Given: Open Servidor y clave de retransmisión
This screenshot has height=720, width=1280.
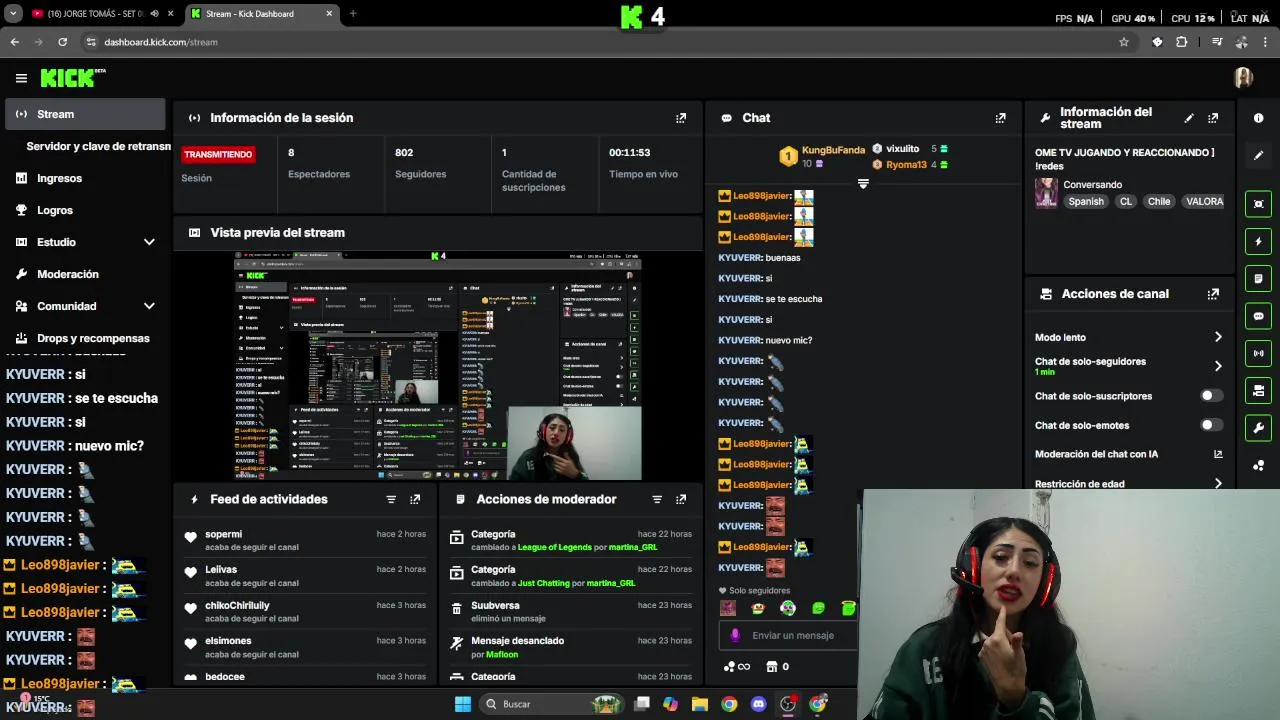Looking at the screenshot, I should [98, 146].
